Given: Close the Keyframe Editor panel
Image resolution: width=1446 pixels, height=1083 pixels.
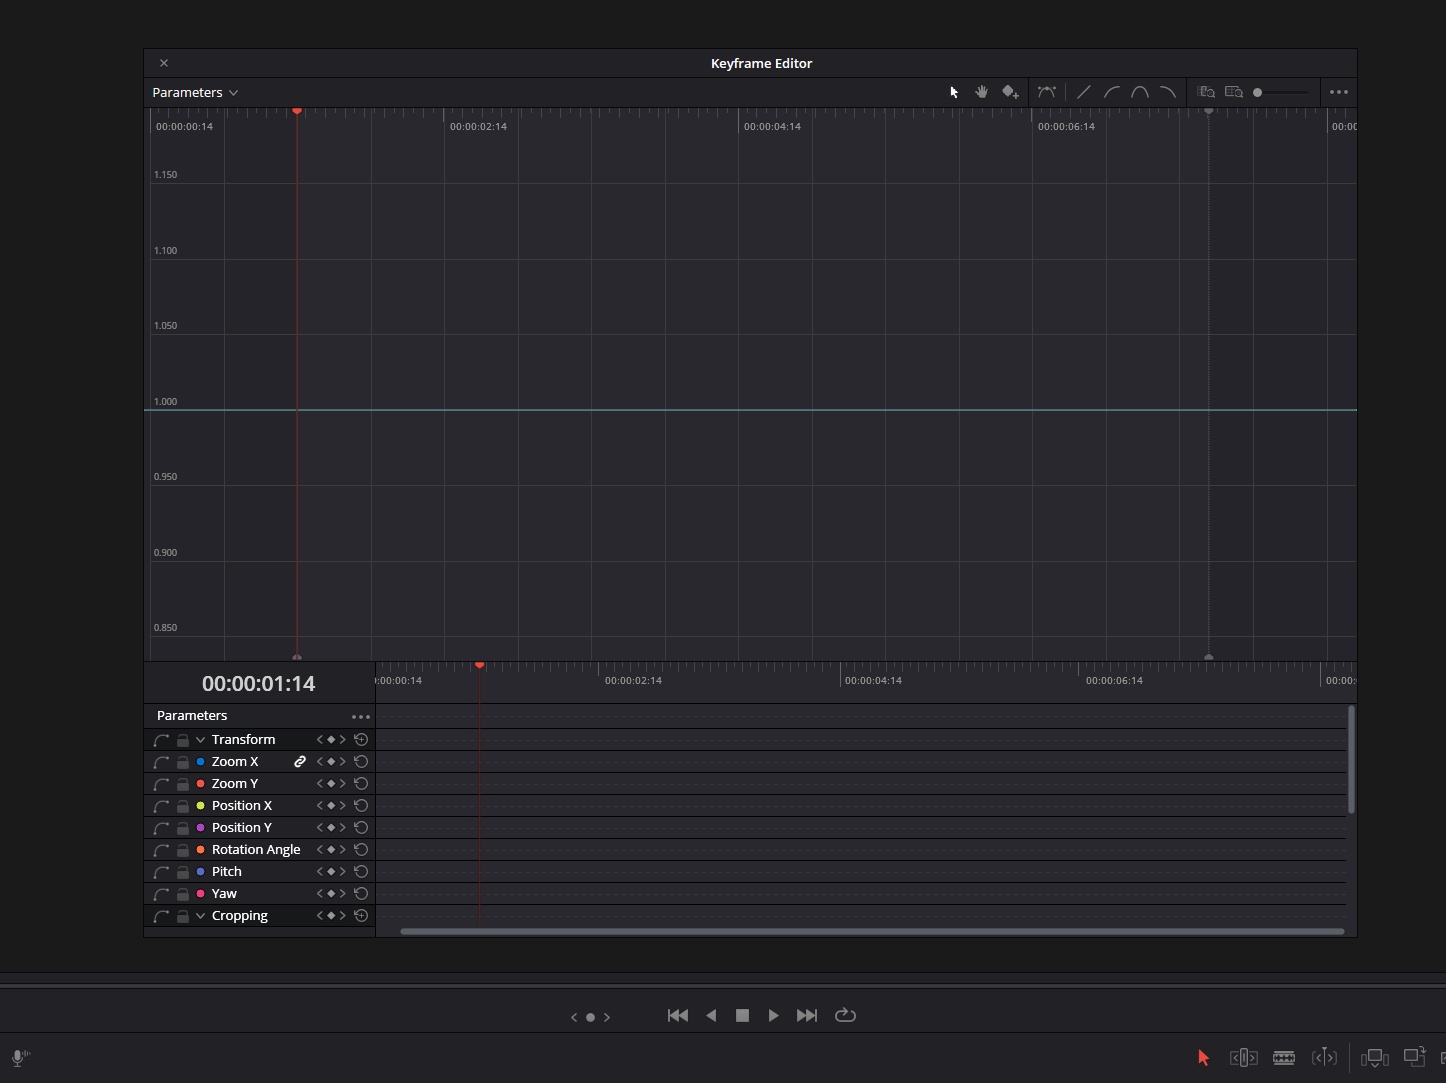Looking at the screenshot, I should (x=164, y=63).
